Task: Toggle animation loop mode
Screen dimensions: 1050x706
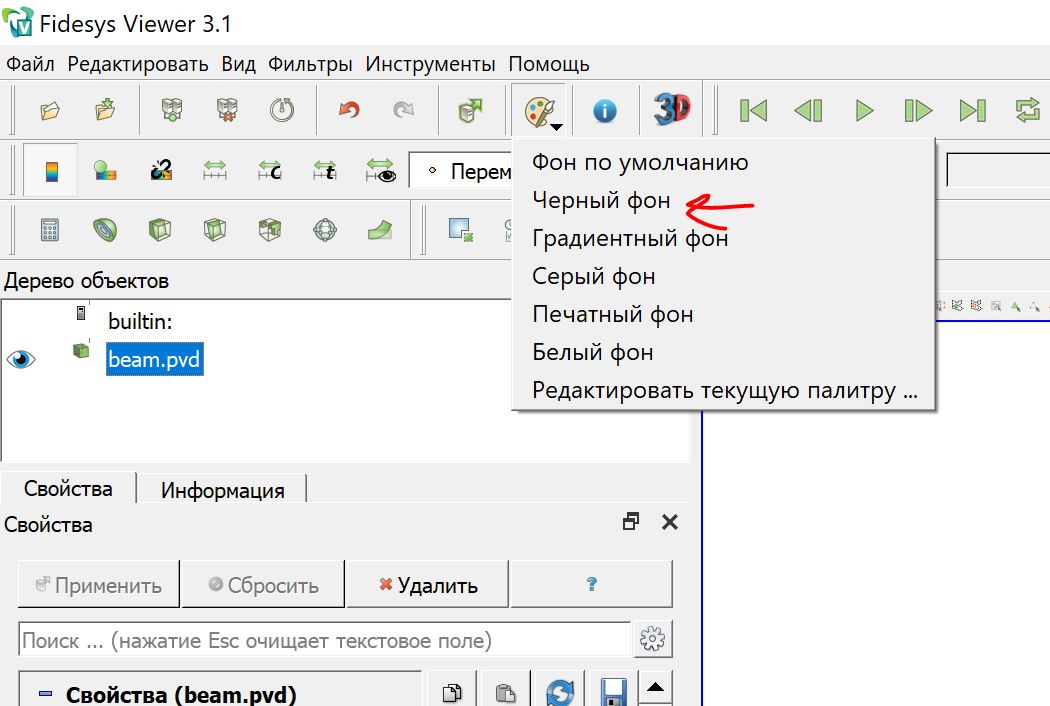Action: [1028, 111]
